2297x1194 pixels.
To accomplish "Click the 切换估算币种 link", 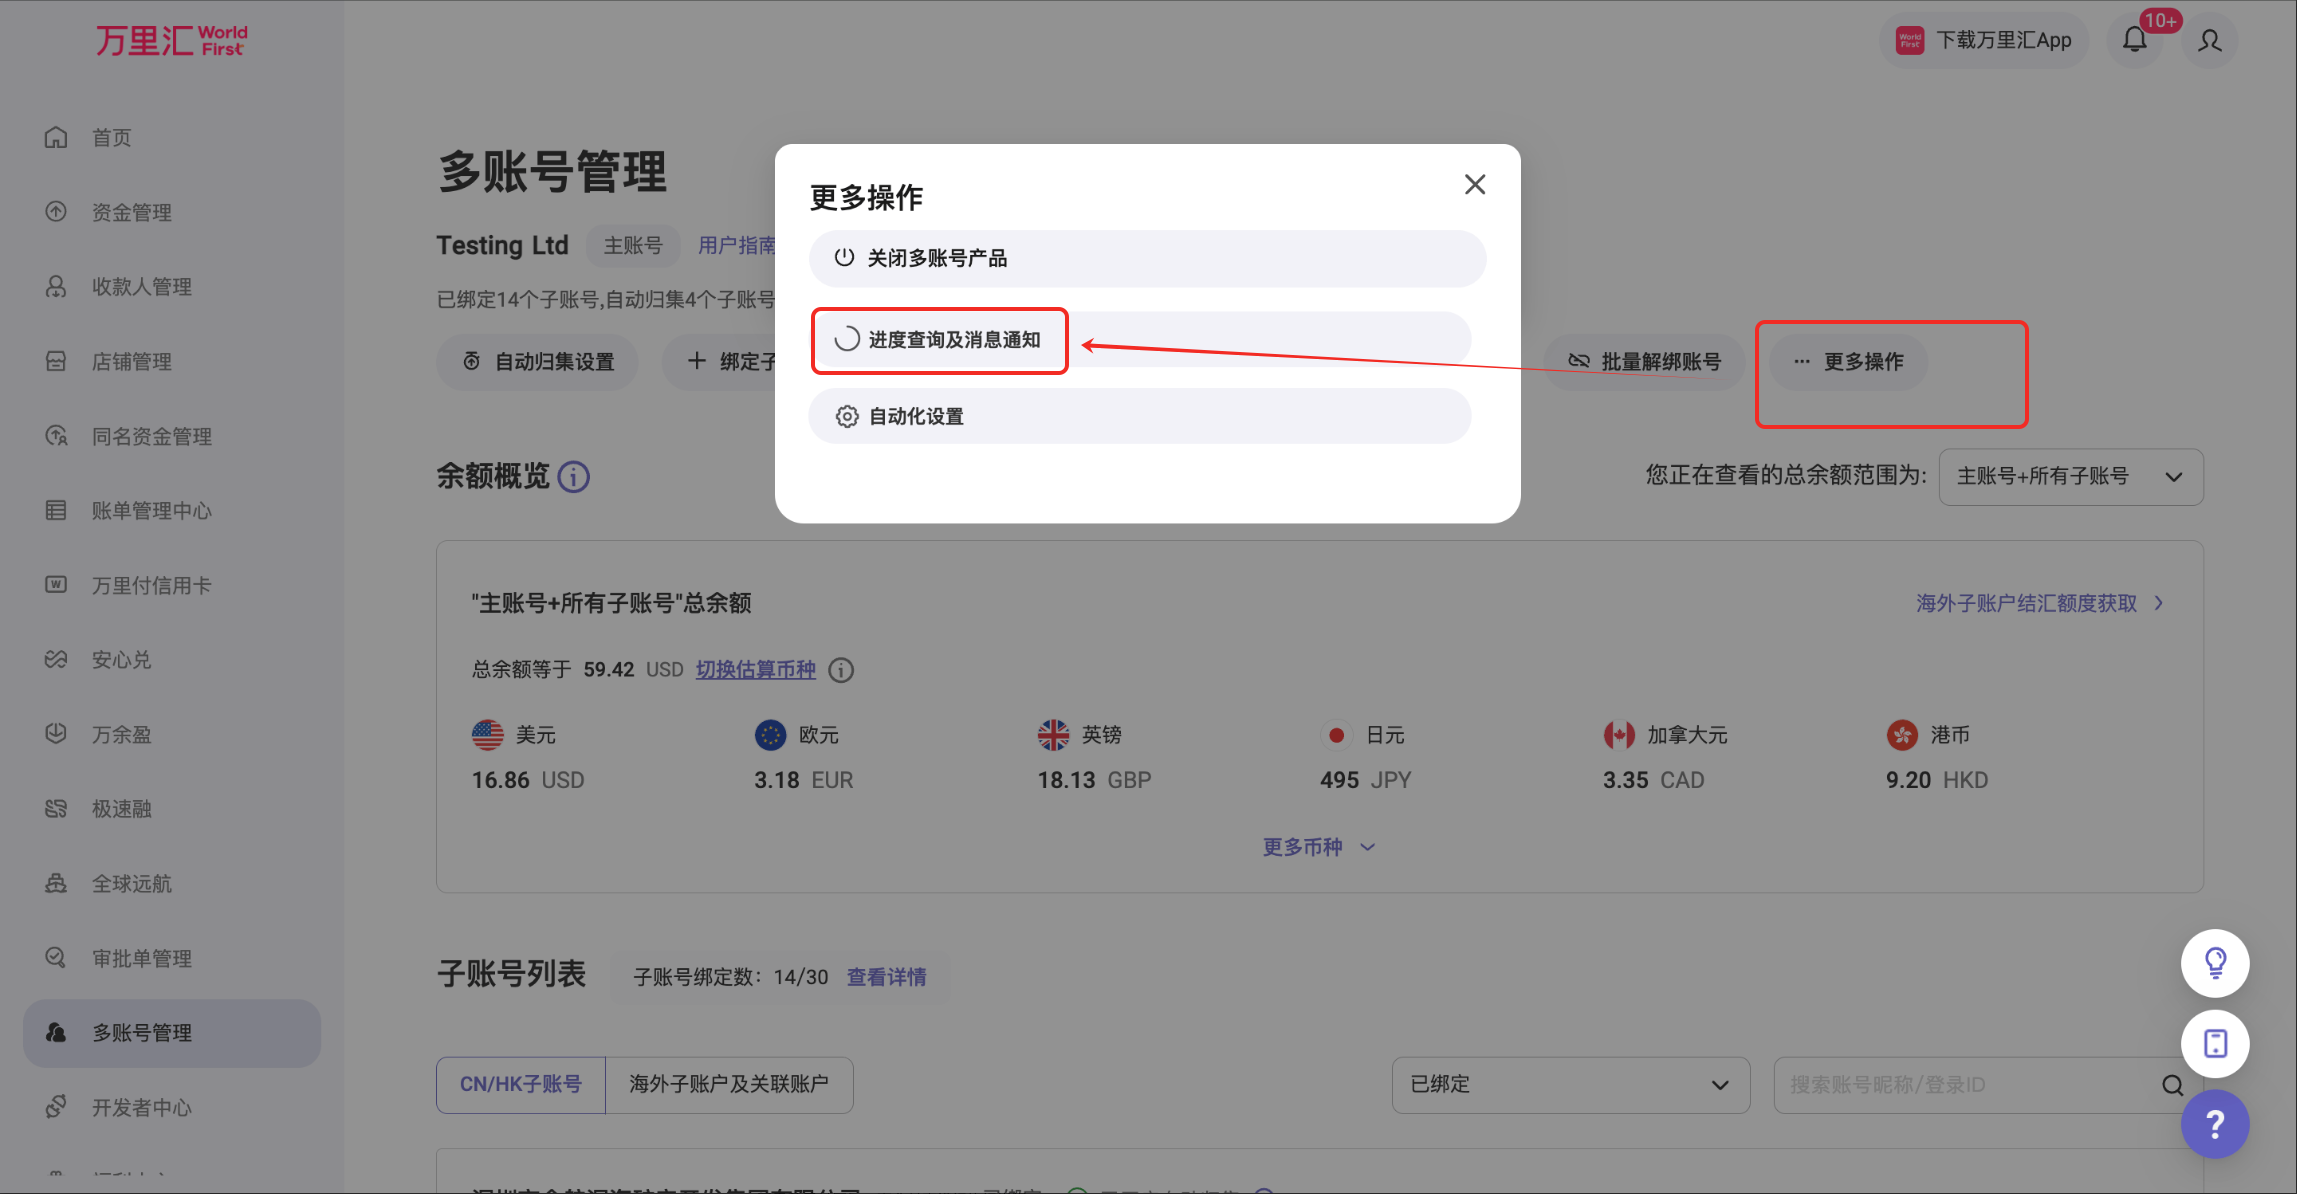I will click(756, 670).
